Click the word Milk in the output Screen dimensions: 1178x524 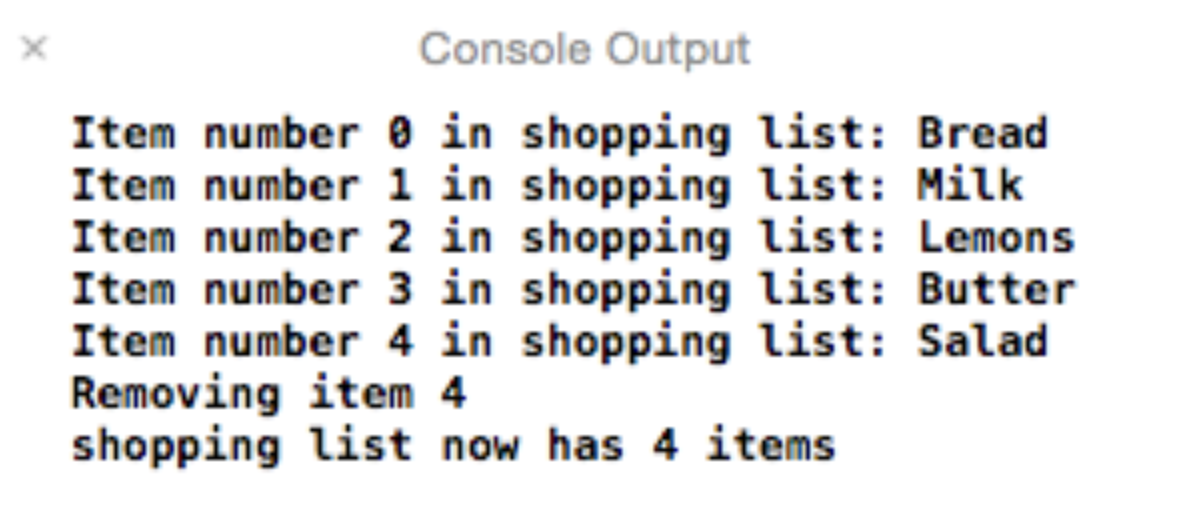click(970, 186)
